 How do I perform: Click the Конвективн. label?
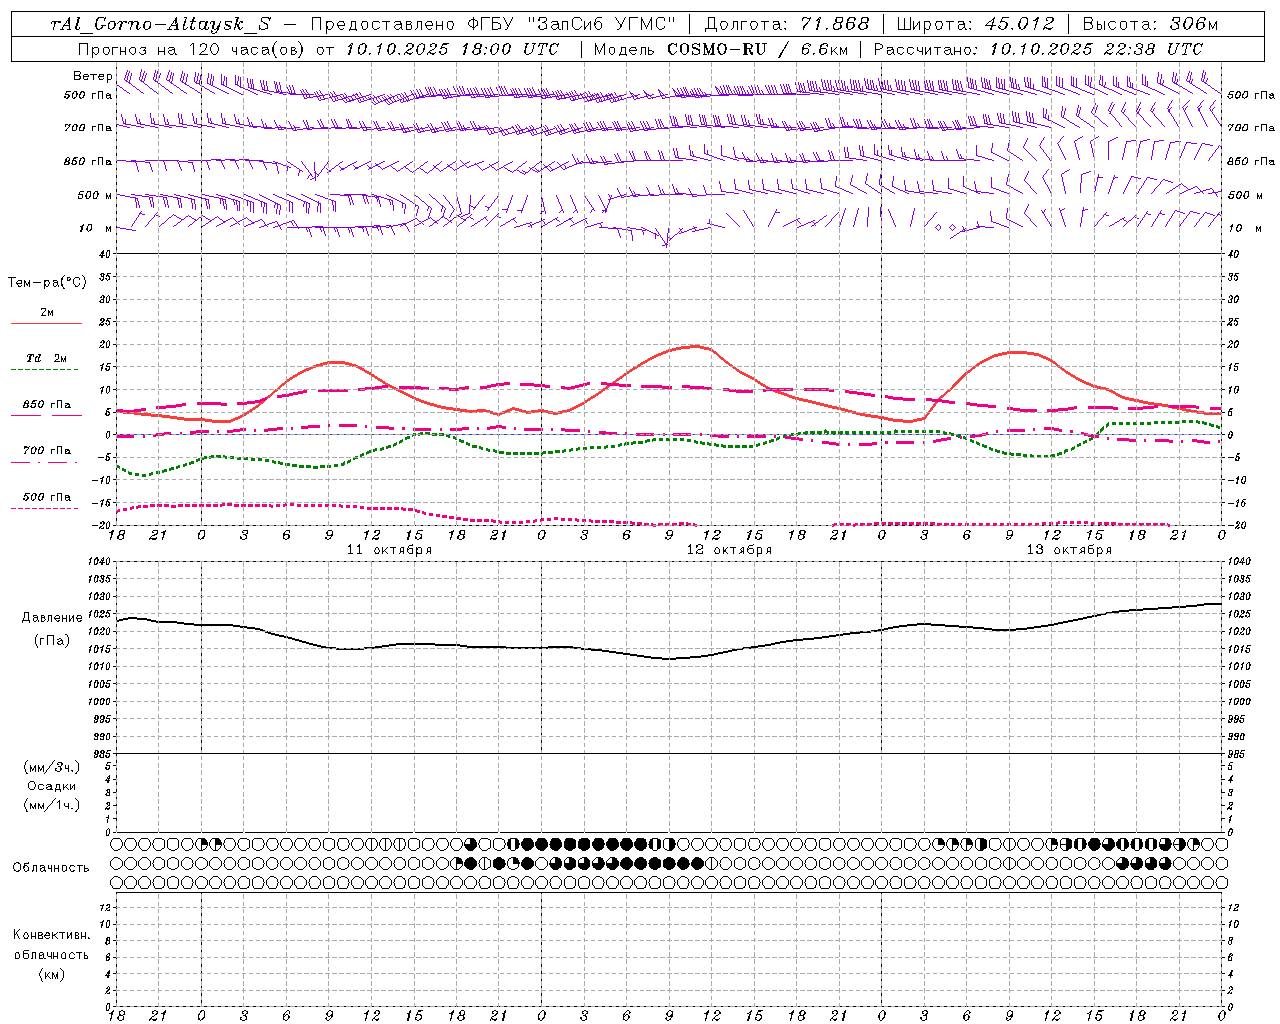tap(51, 935)
